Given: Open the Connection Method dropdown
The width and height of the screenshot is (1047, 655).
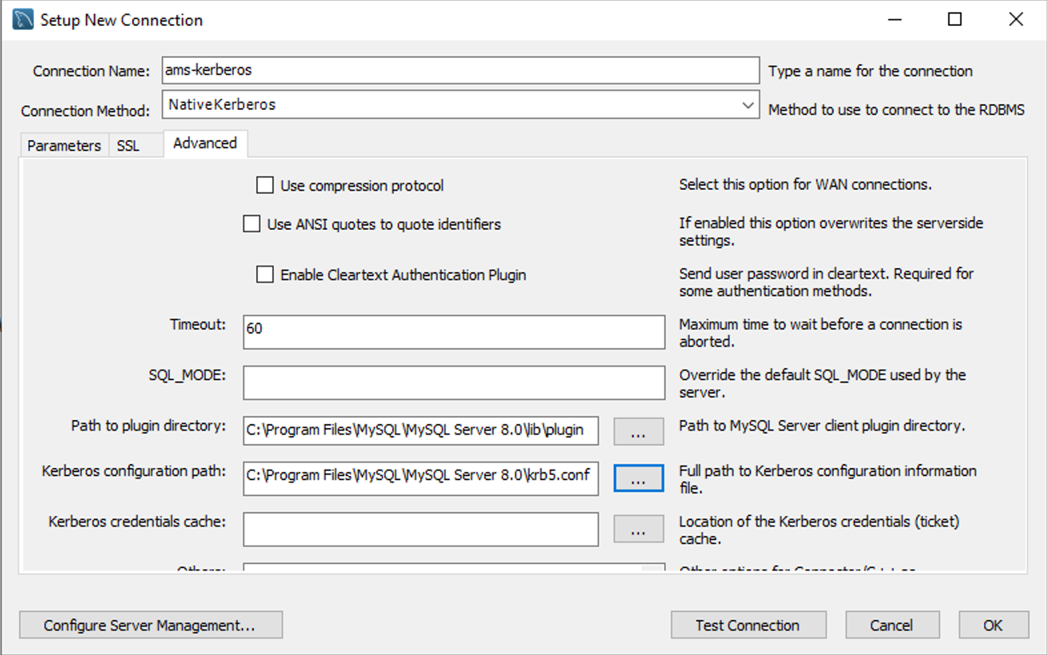Looking at the screenshot, I should coord(461,105).
